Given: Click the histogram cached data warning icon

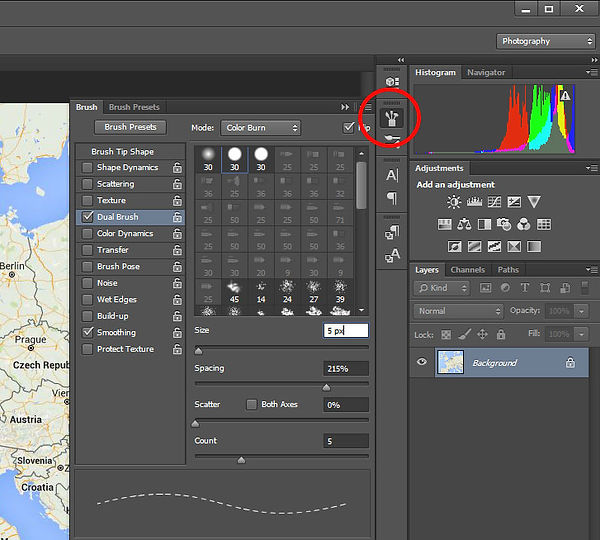Looking at the screenshot, I should 565,95.
